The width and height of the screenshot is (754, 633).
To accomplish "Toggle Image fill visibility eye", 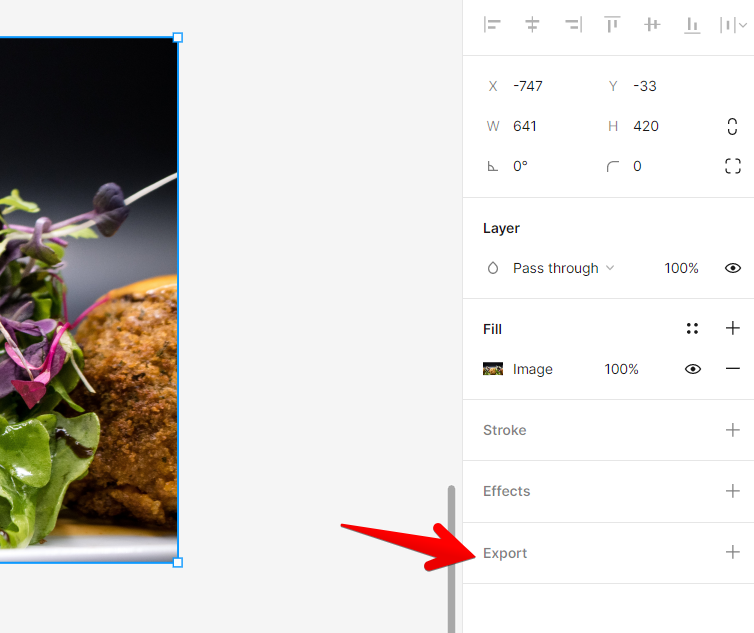I will click(x=692, y=369).
